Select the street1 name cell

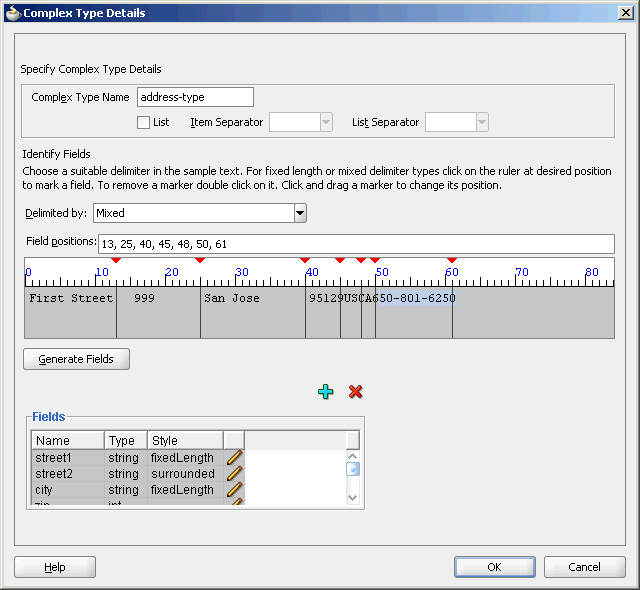[x=68, y=458]
